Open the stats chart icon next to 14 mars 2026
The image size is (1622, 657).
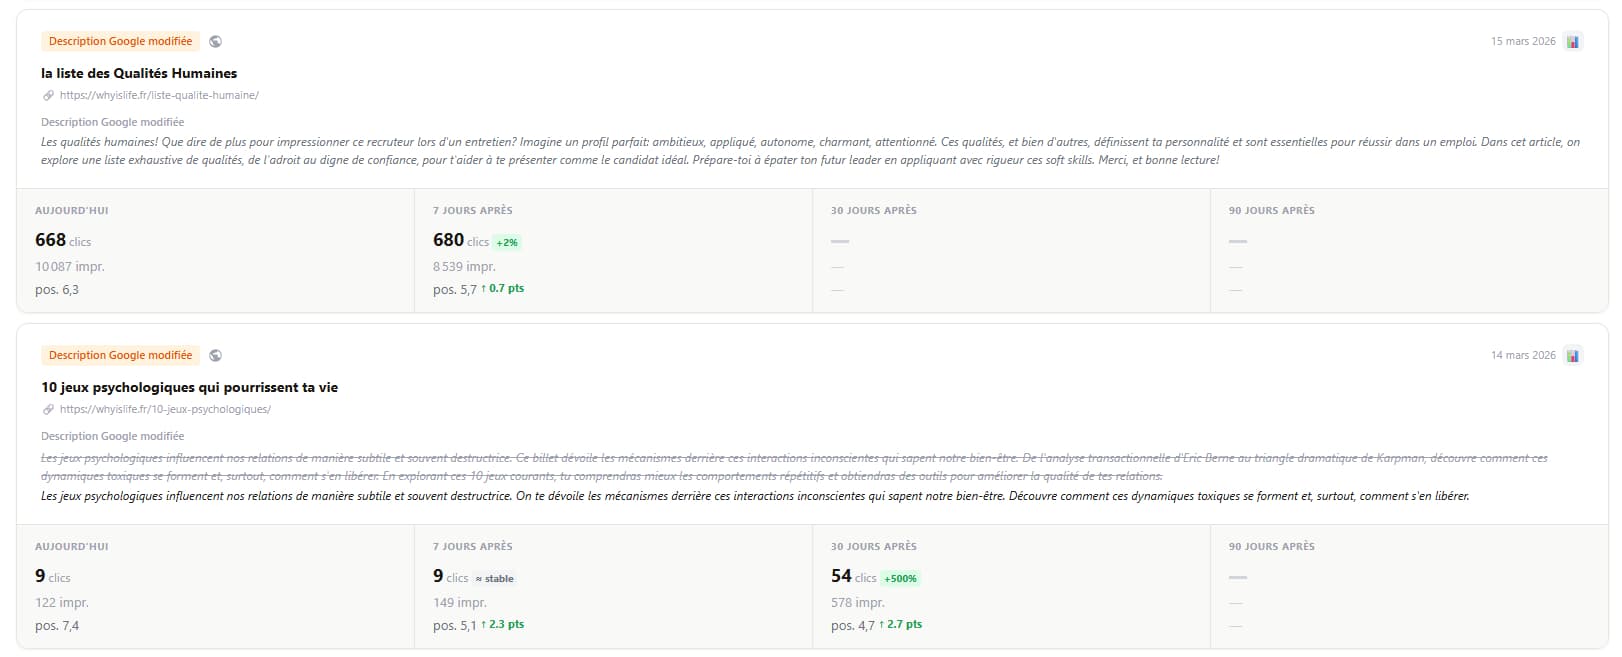point(1573,355)
